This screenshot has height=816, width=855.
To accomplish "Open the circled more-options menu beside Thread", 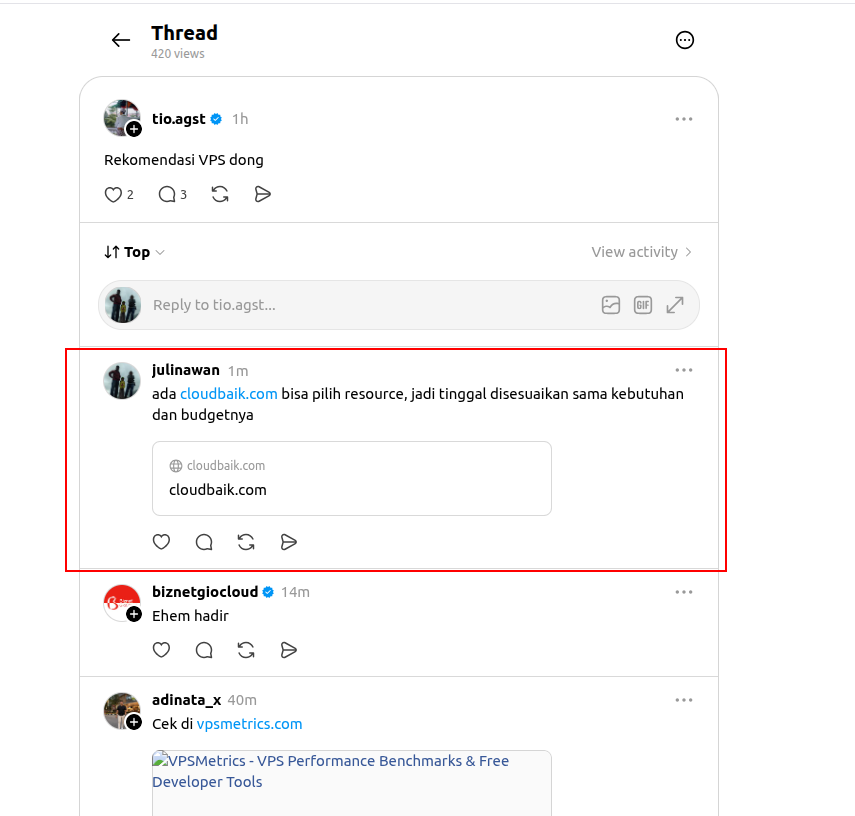I will click(684, 40).
